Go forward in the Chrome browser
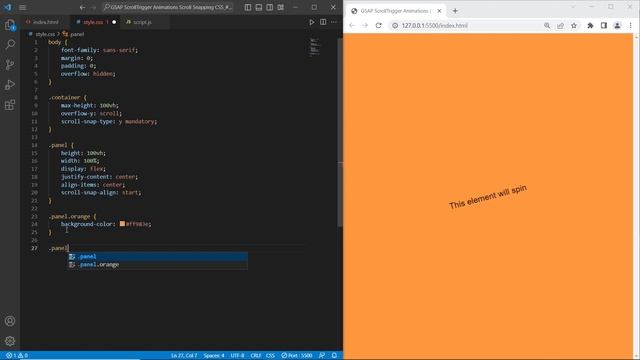This screenshot has height=360, width=640. [x=365, y=25]
